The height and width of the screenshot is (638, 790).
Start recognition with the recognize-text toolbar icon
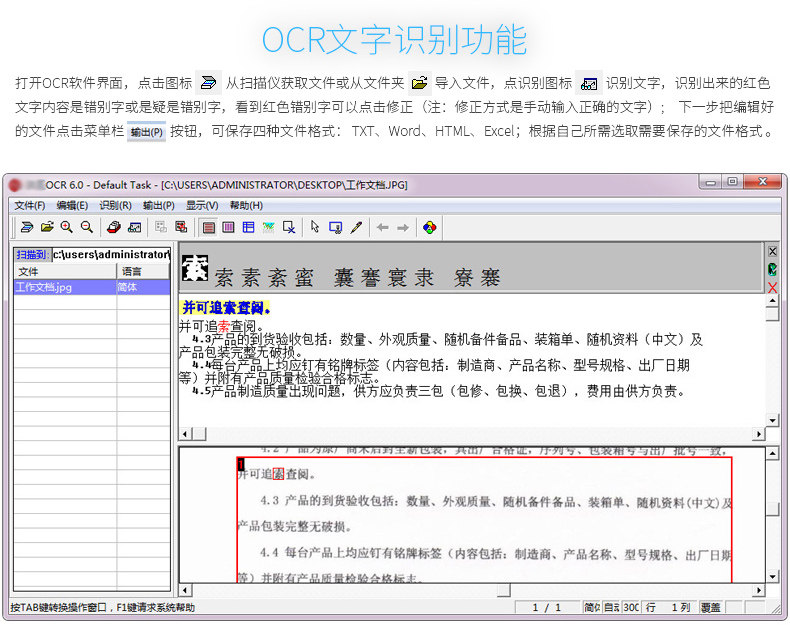135,227
